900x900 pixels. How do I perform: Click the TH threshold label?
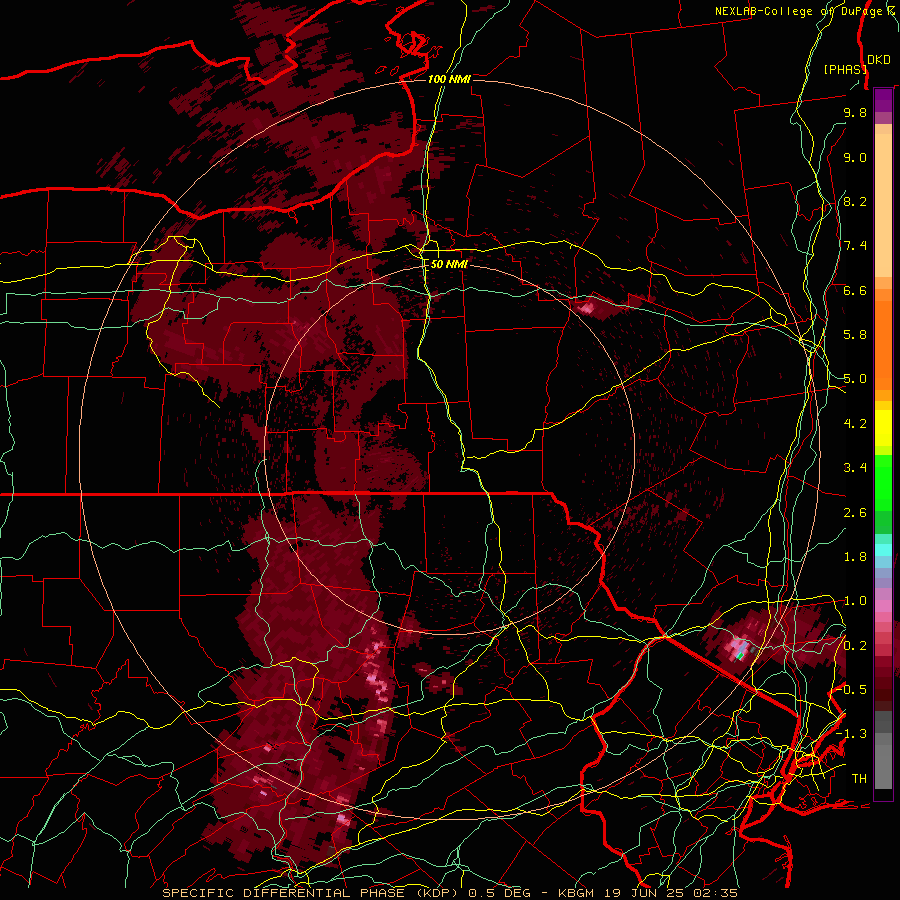click(x=859, y=779)
